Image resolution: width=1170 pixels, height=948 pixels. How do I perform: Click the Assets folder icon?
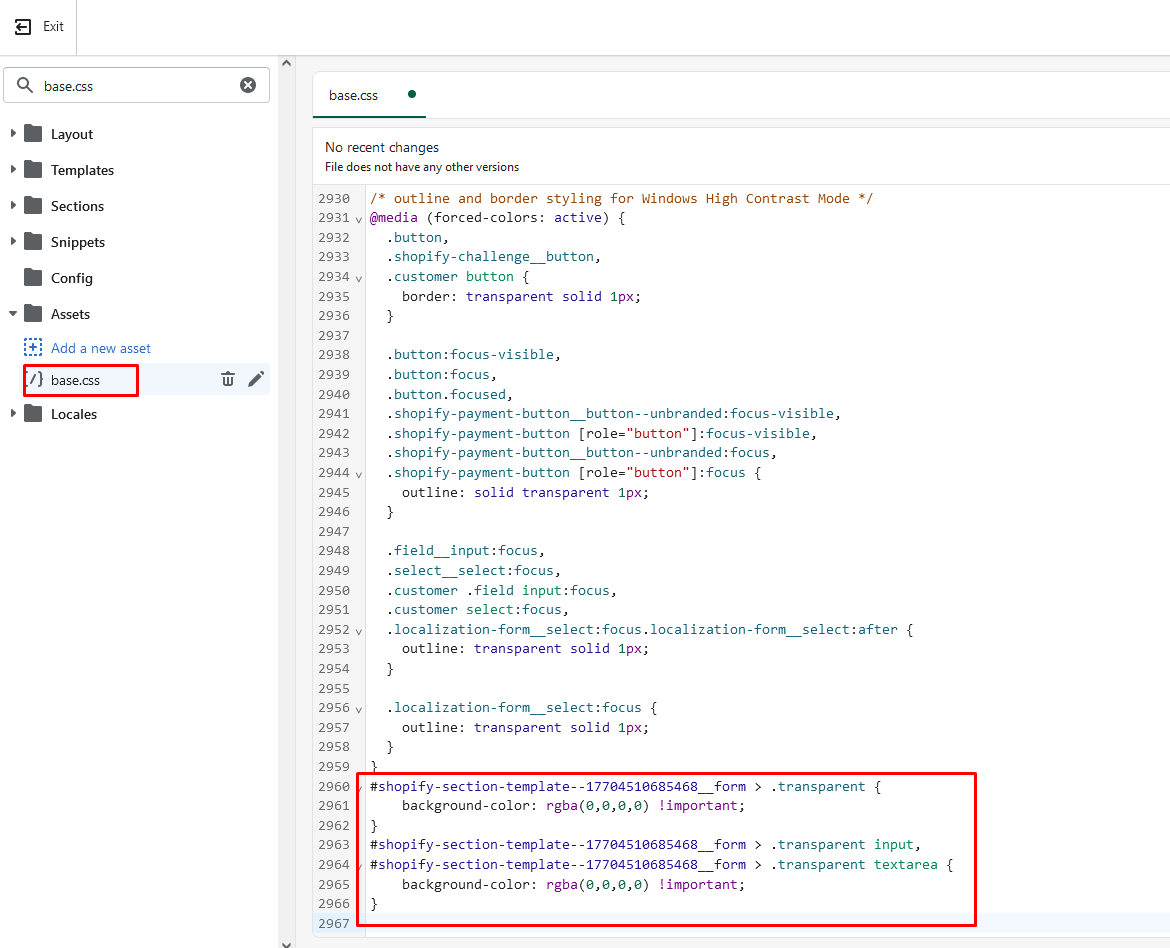(33, 314)
